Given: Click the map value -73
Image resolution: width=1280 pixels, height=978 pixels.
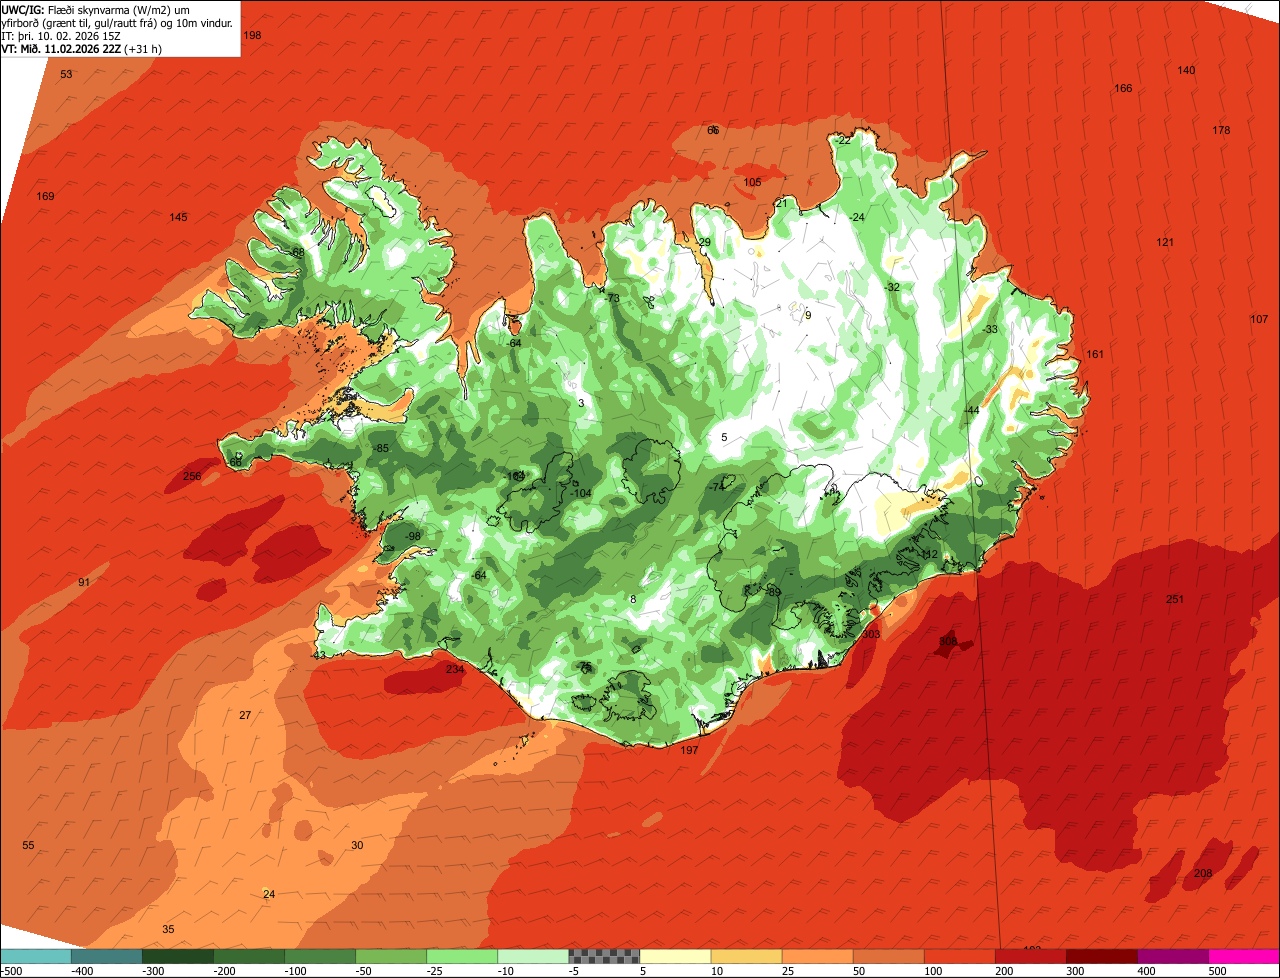Looking at the screenshot, I should point(613,298).
